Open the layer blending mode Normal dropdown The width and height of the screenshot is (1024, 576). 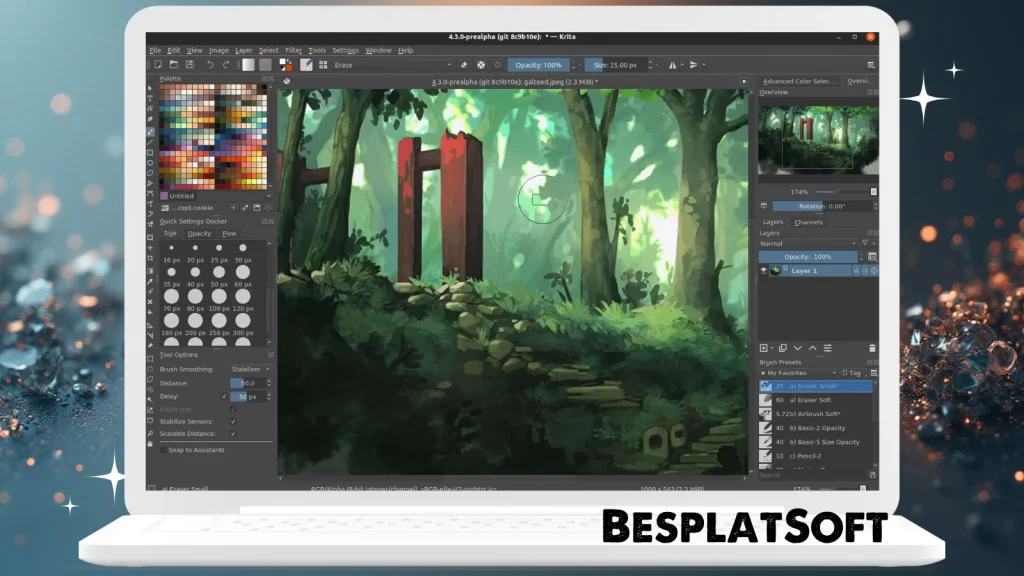[805, 243]
